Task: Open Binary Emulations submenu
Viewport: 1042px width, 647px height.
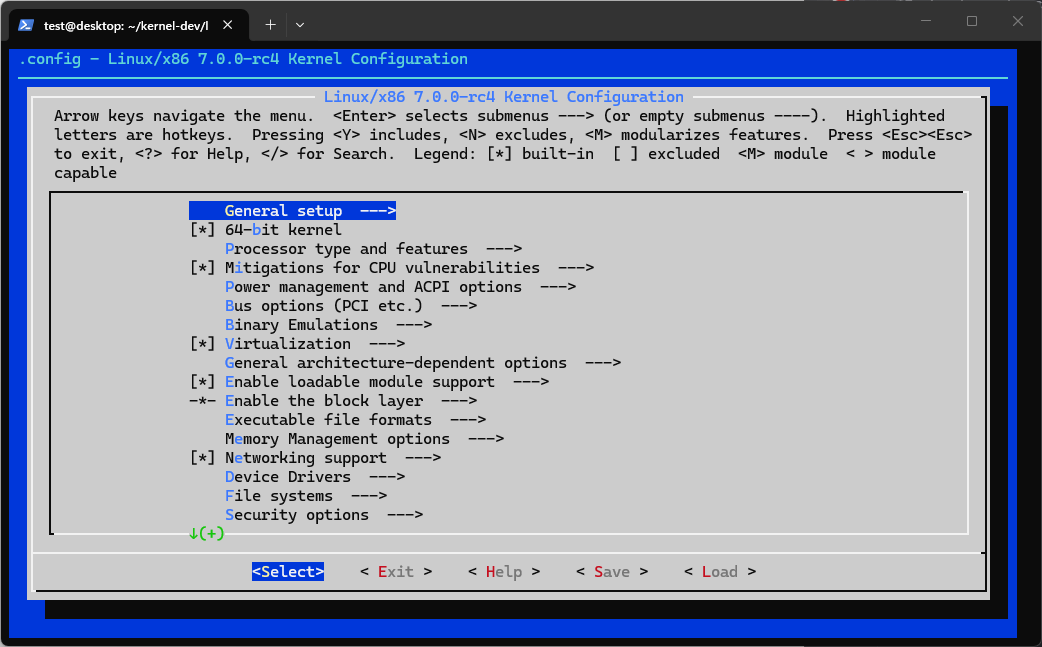Action: pyautogui.click(x=328, y=325)
